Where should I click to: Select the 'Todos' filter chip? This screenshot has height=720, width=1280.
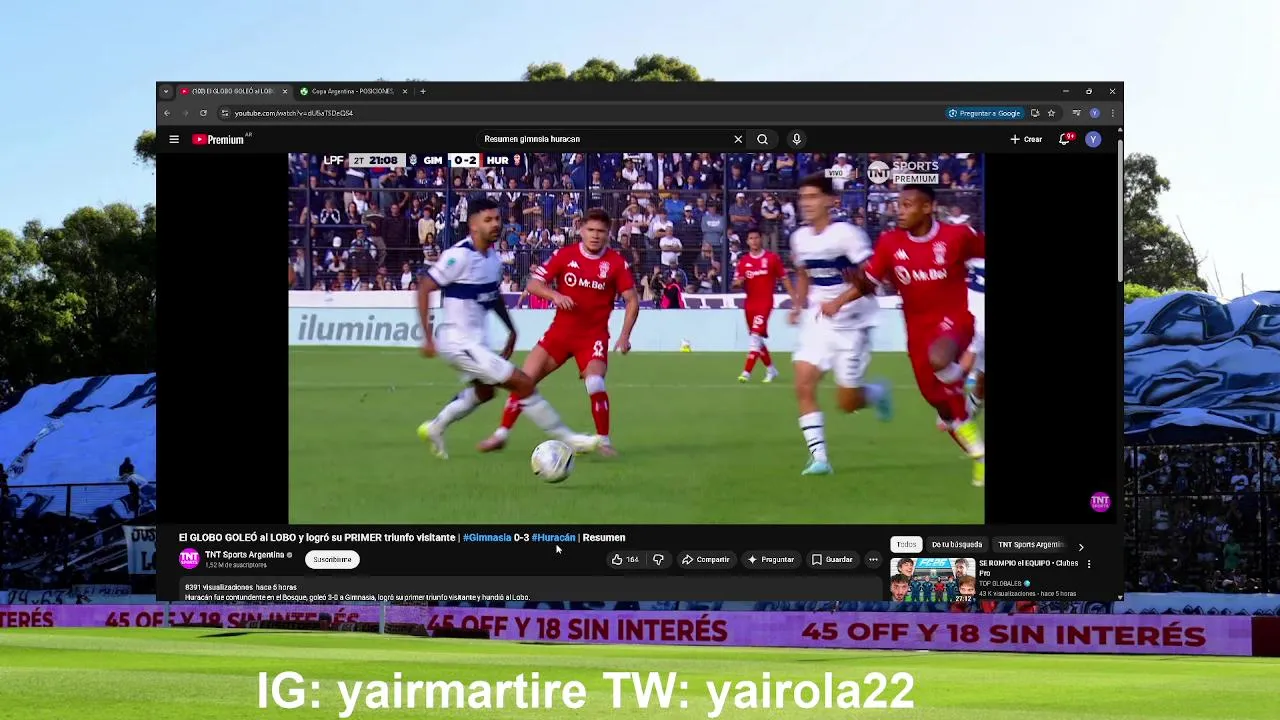coord(906,545)
